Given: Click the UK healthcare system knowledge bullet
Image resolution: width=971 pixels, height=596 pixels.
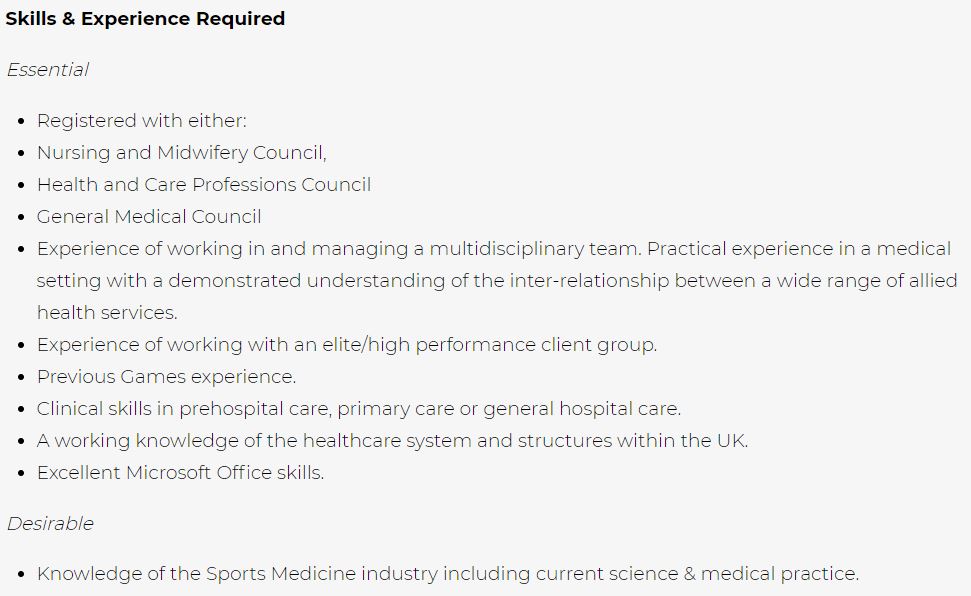Looking at the screenshot, I should 393,440.
